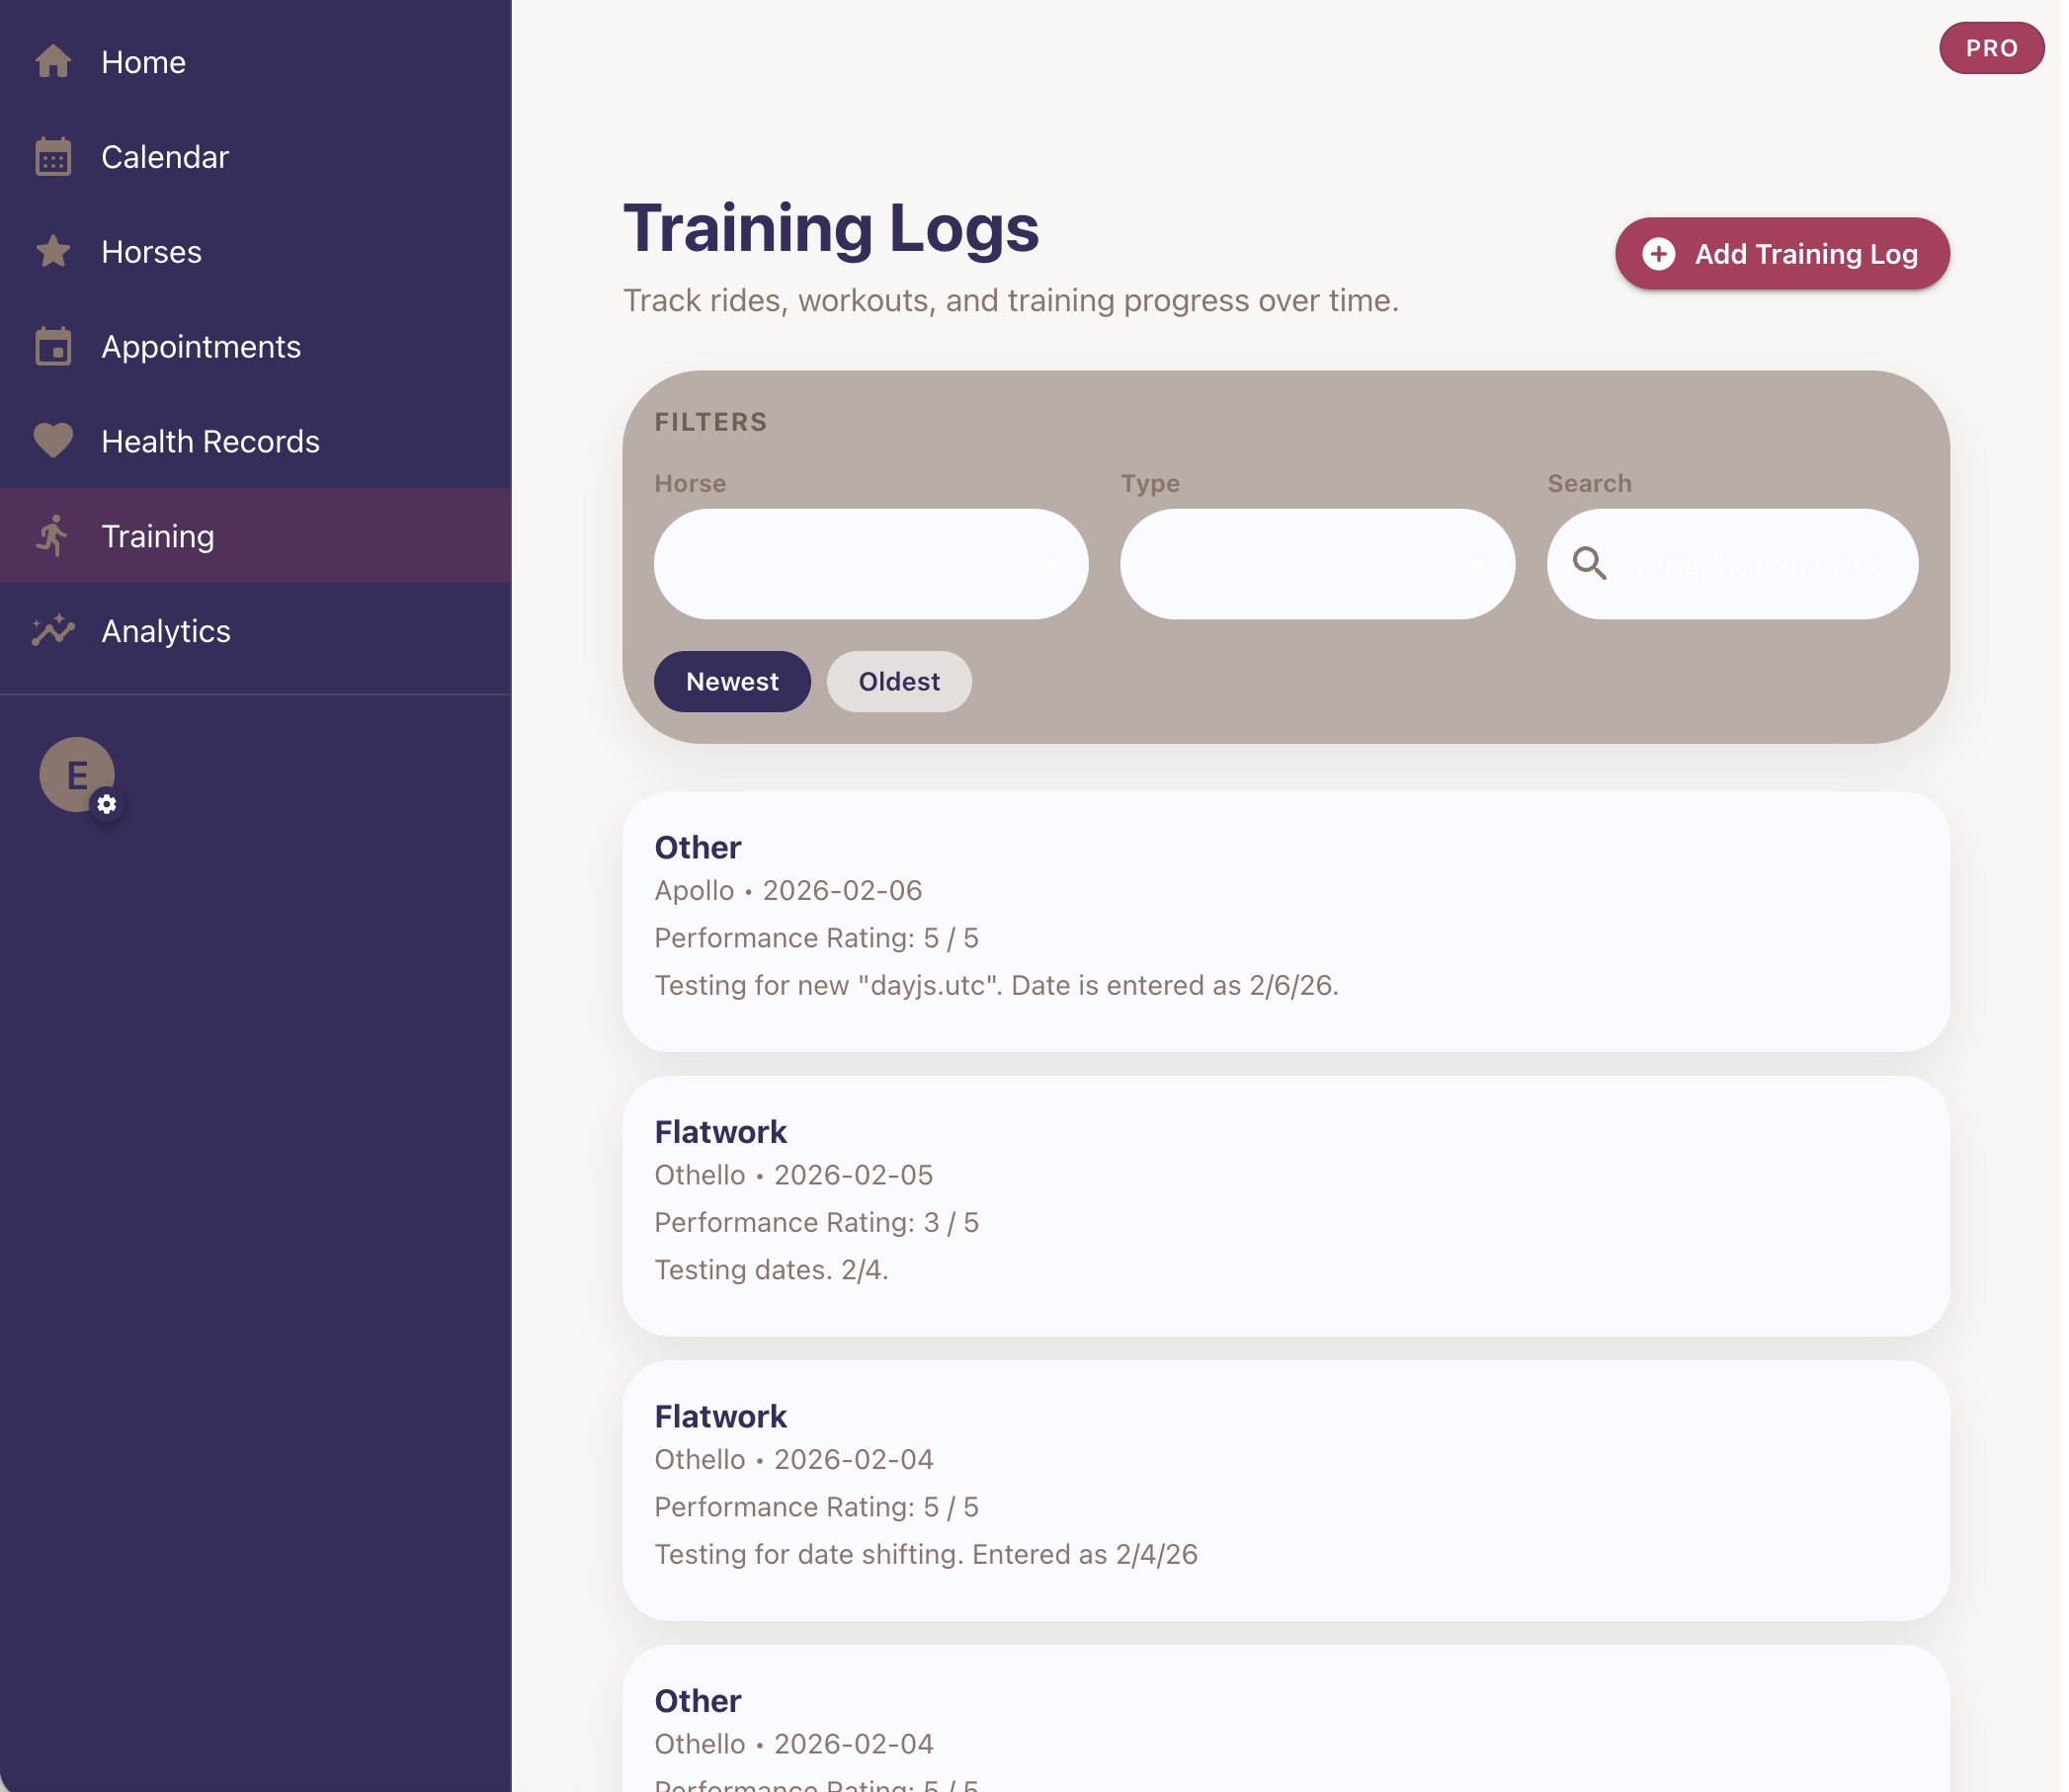Click the Home house icon
This screenshot has height=1792, width=2069.
point(53,62)
